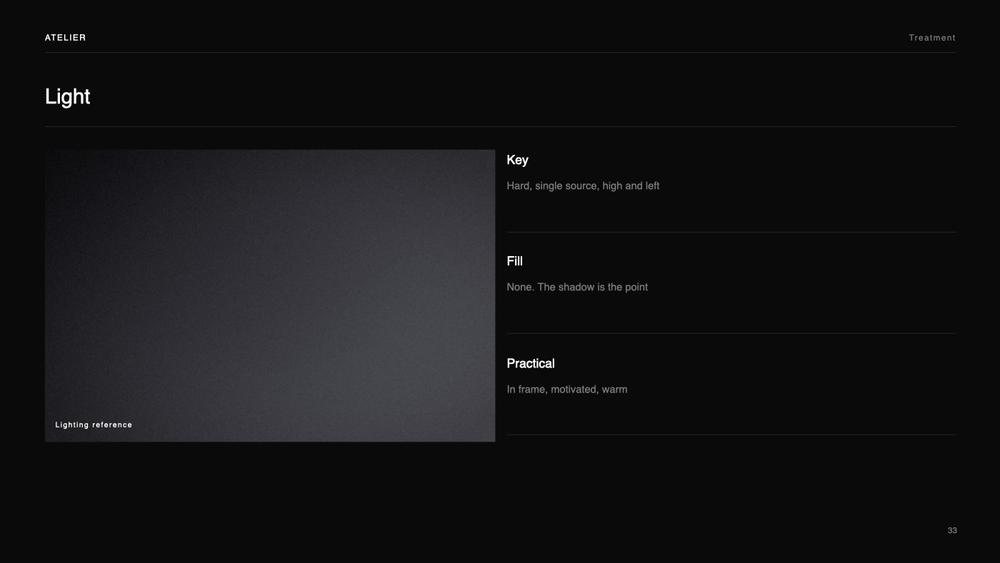Viewport: 1000px width, 563px height.
Task: Click the text In frame, motivated, warm
Action: [x=567, y=389]
